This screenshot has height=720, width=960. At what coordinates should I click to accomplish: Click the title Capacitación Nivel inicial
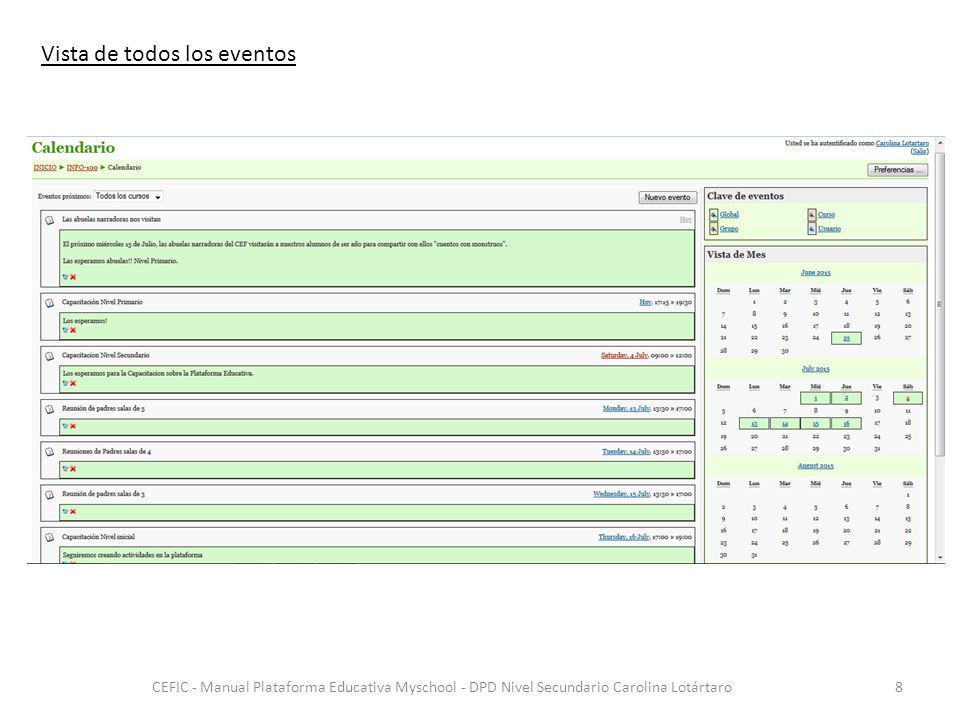pos(98,536)
